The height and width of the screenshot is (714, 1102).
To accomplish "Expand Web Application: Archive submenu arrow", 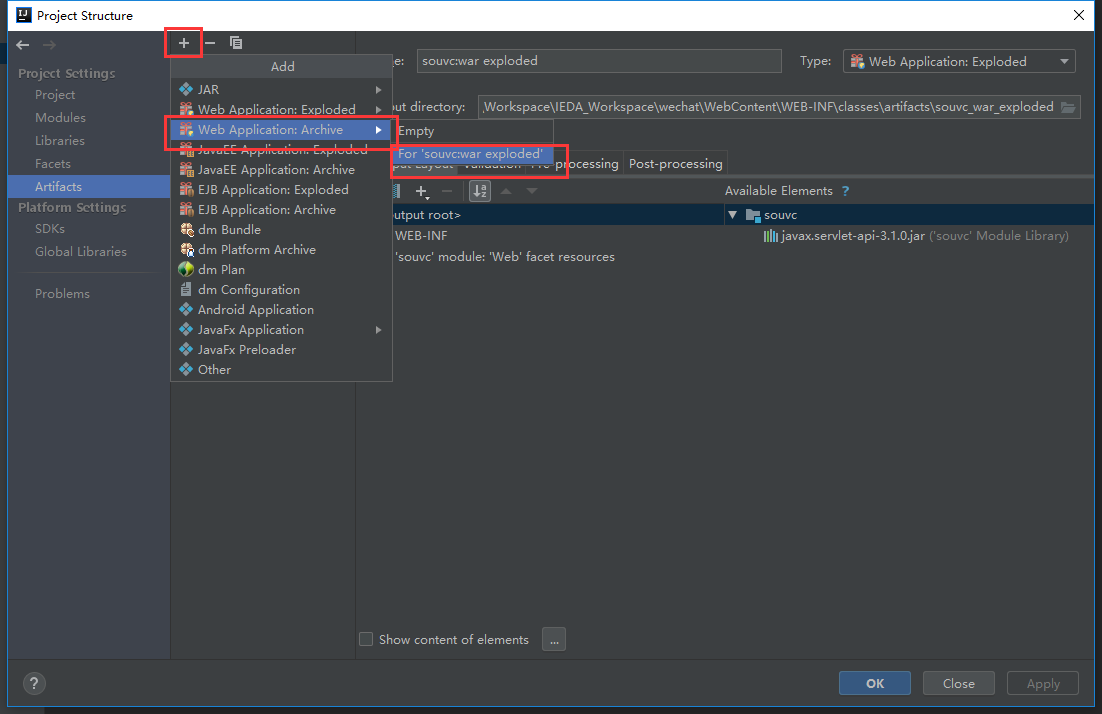I will pyautogui.click(x=379, y=130).
